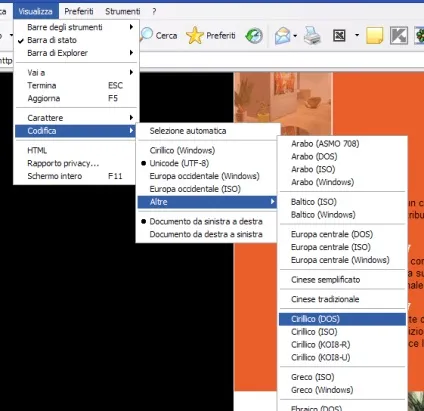Click the history clock toolbar icon
Viewport: 424px width, 411px height.
pos(254,36)
